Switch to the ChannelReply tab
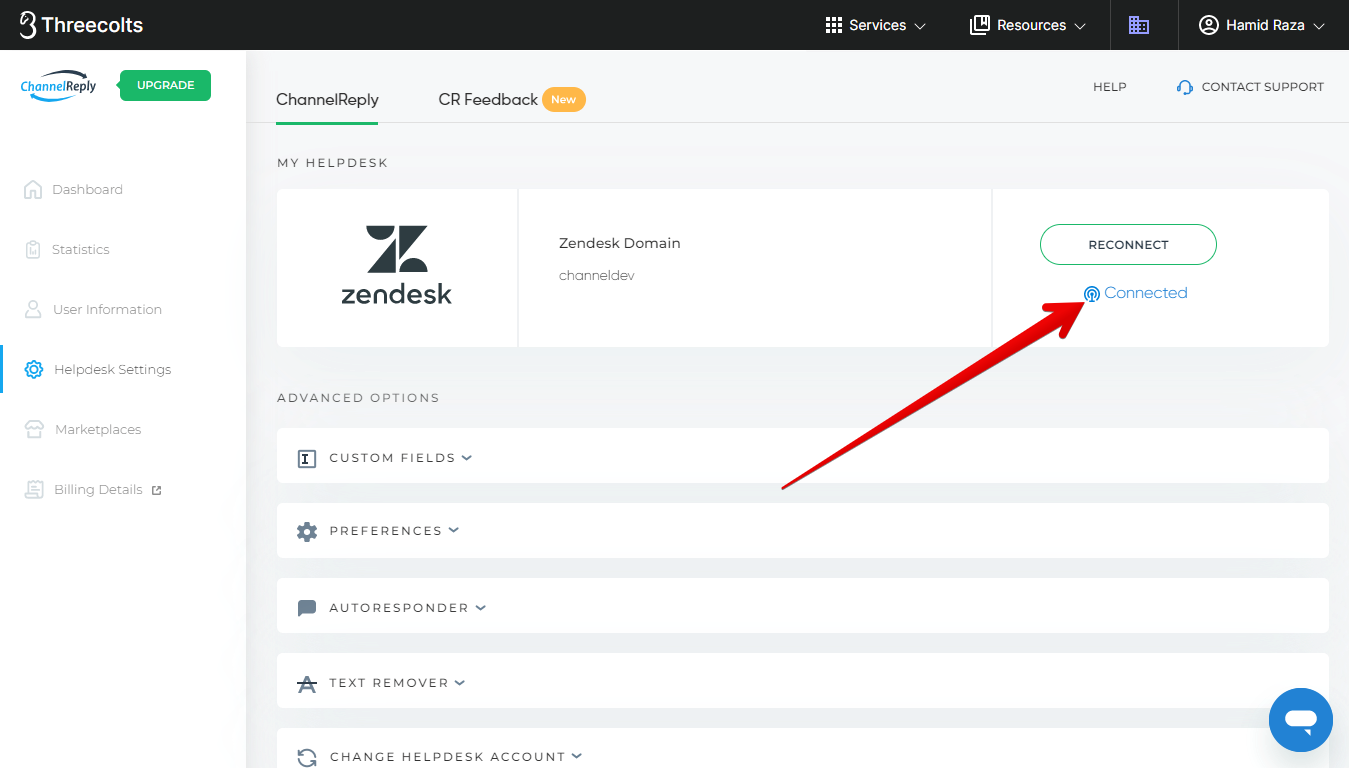The height and width of the screenshot is (768, 1349). (327, 100)
